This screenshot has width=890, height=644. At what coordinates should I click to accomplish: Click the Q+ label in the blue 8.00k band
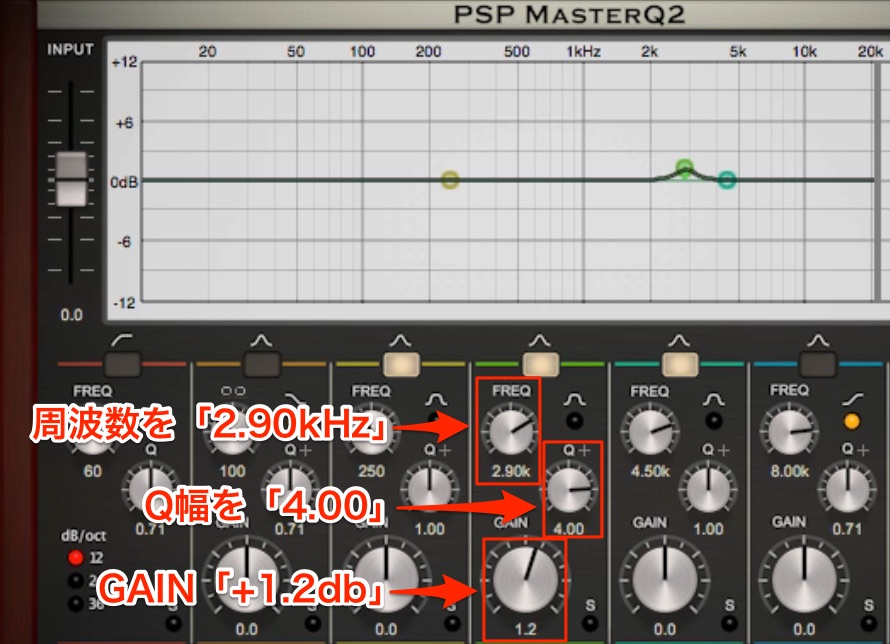pyautogui.click(x=855, y=449)
